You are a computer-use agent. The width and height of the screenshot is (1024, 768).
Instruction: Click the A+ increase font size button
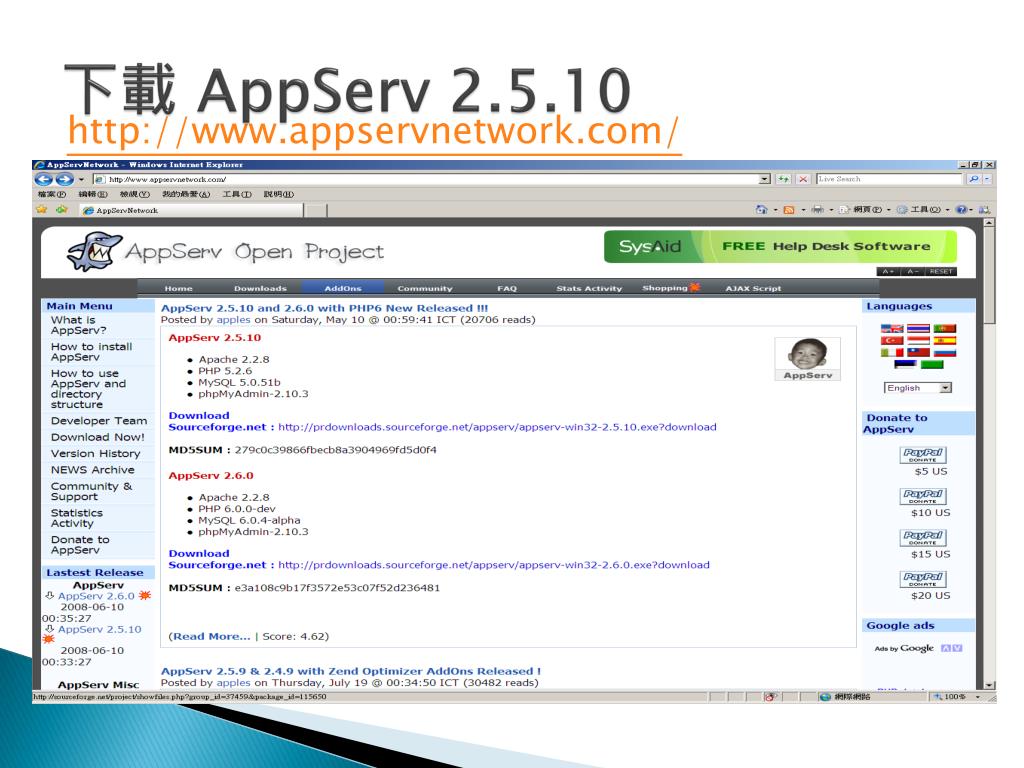click(x=888, y=272)
